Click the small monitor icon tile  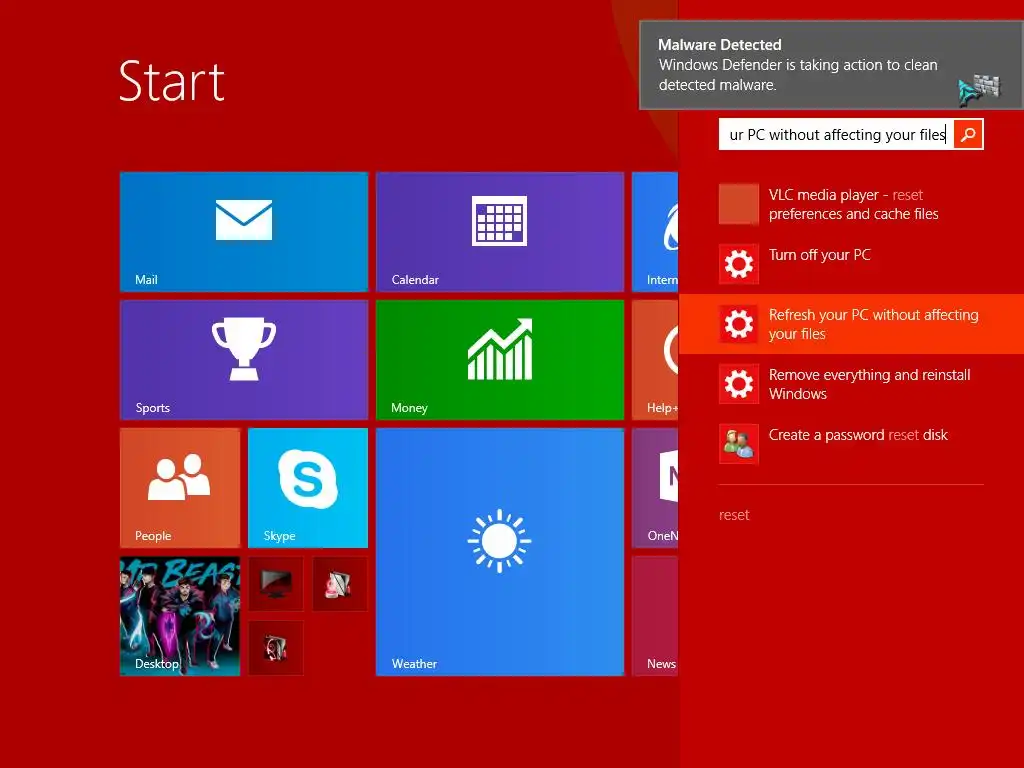pyautogui.click(x=276, y=583)
